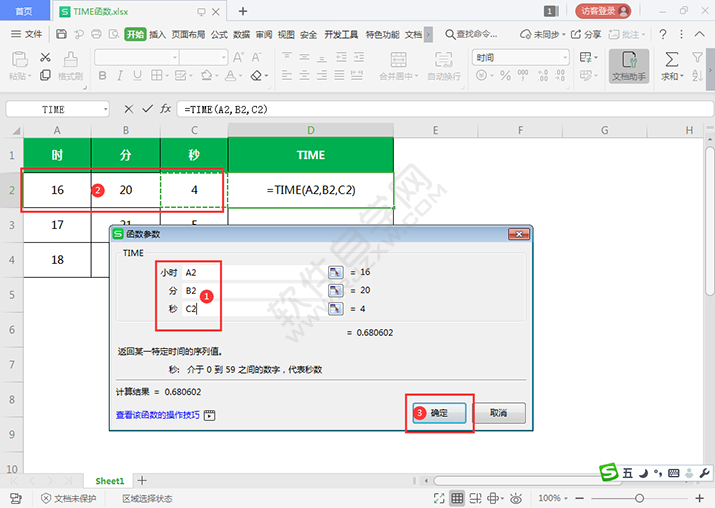Open the 查看该函数的操作技巧 link
This screenshot has height=508, width=715.
(x=158, y=415)
